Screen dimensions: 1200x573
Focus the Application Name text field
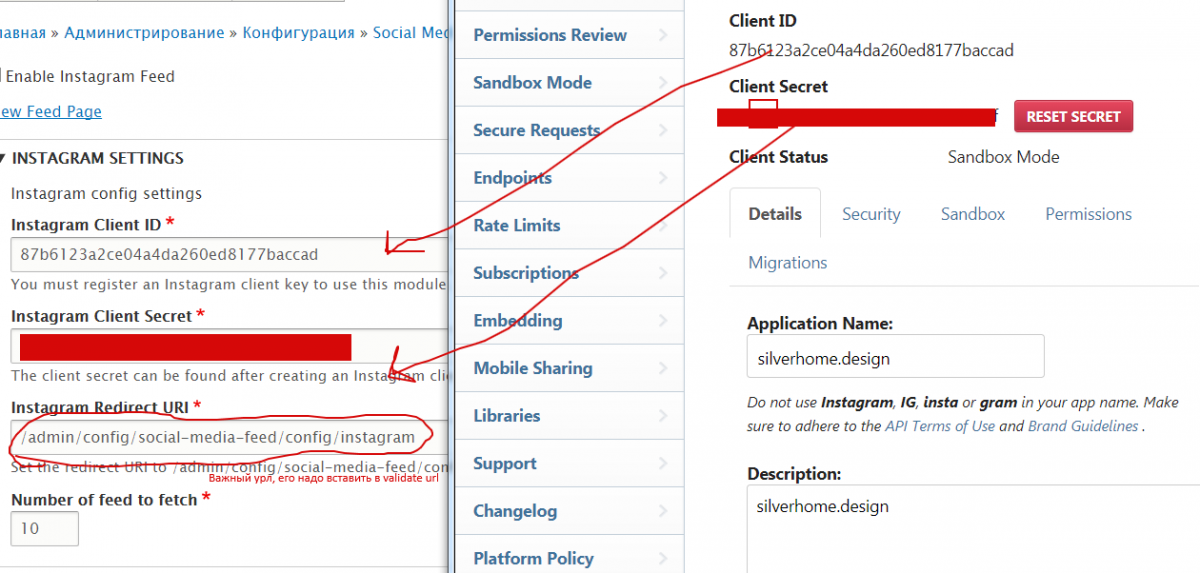tap(895, 357)
